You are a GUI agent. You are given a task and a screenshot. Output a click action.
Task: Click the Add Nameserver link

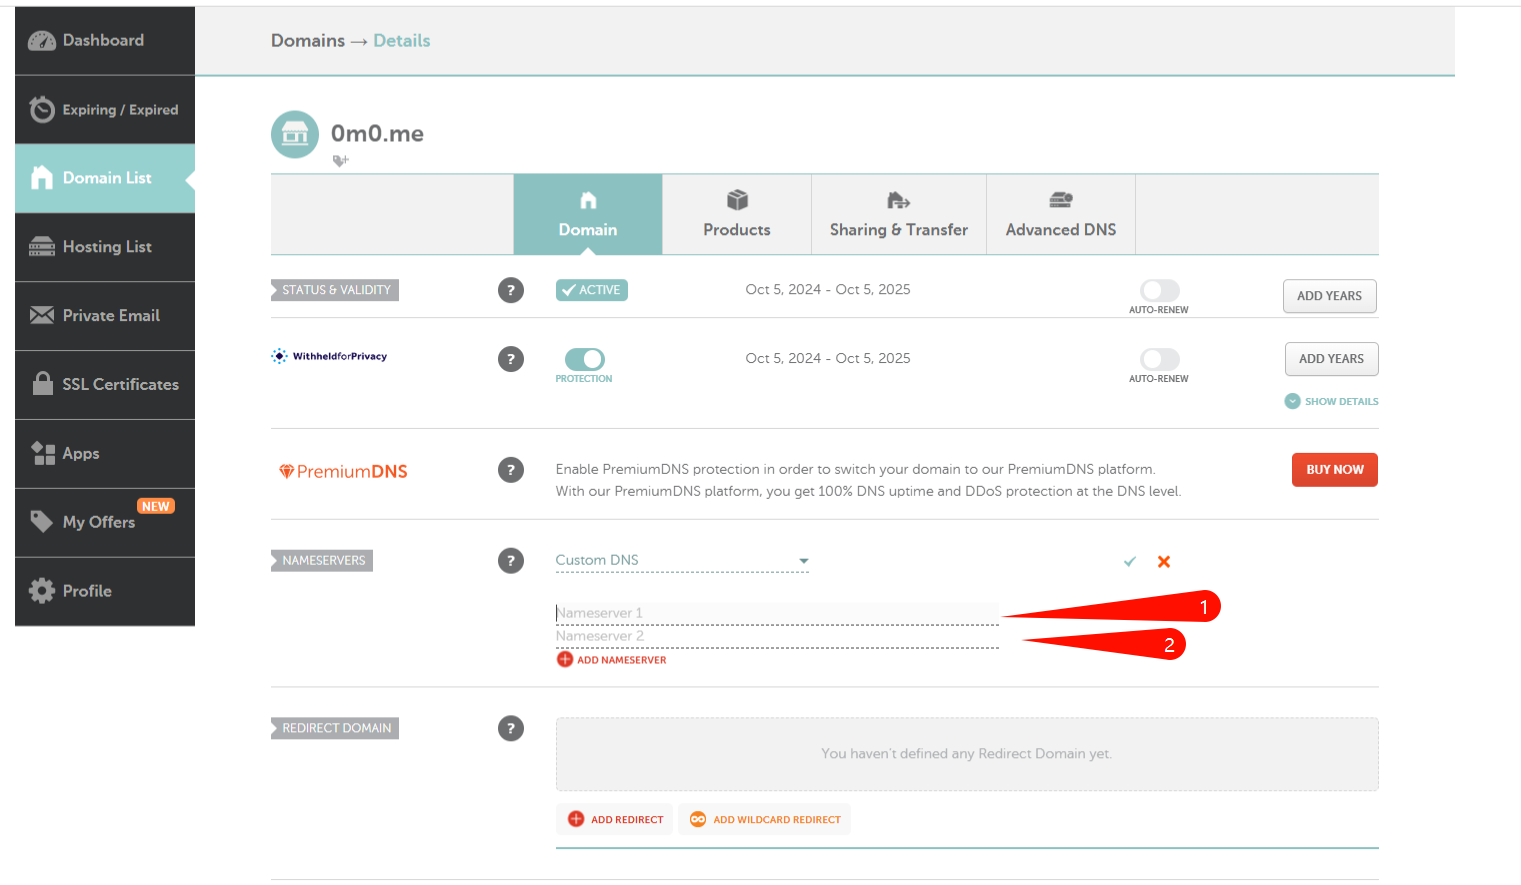[612, 660]
